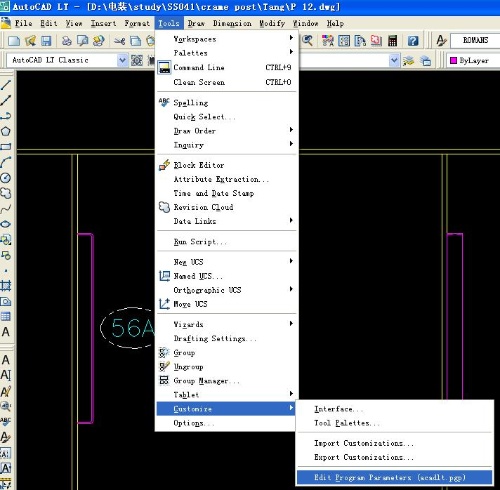Click the Cut scissors icon
This screenshot has width=500, height=490.
(119, 41)
